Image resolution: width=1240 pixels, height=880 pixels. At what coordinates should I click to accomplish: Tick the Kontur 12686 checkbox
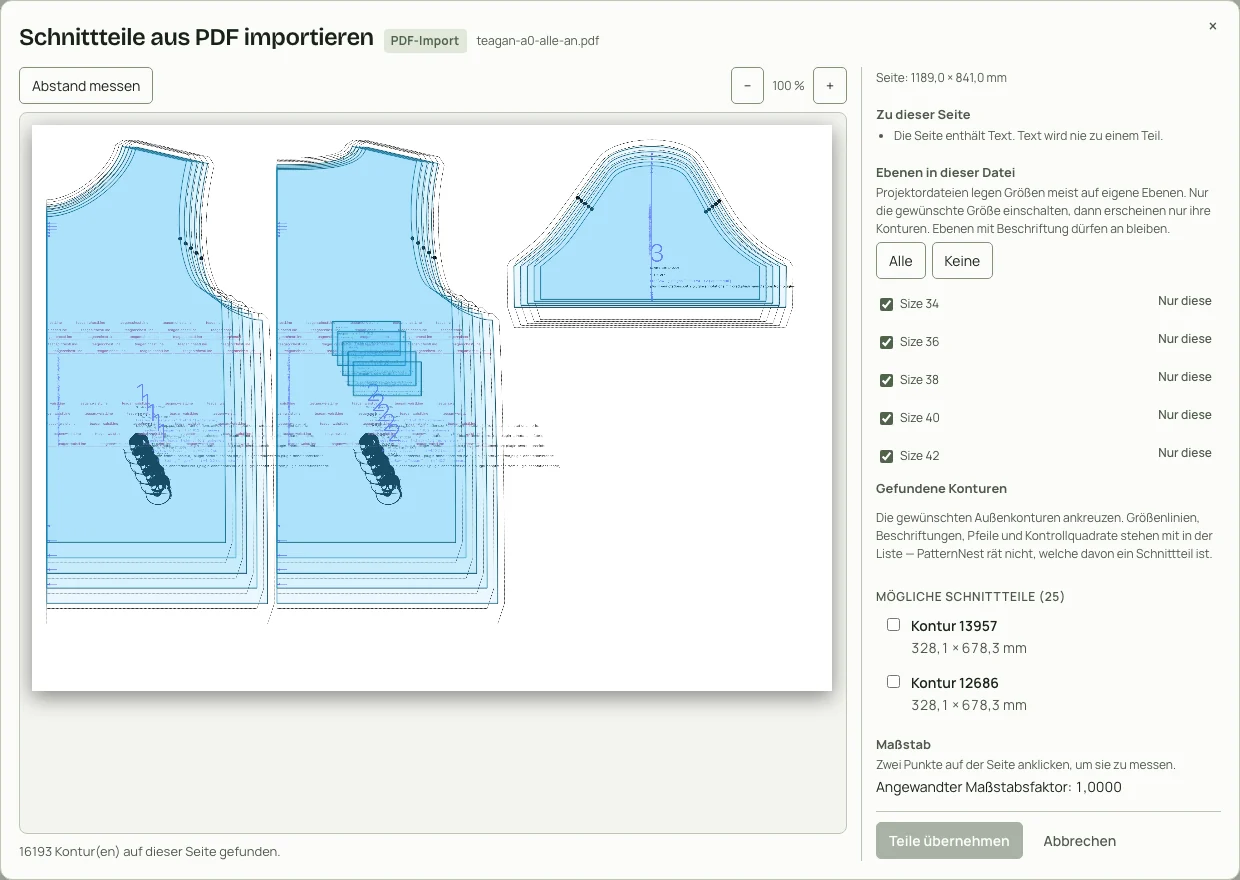(x=894, y=682)
